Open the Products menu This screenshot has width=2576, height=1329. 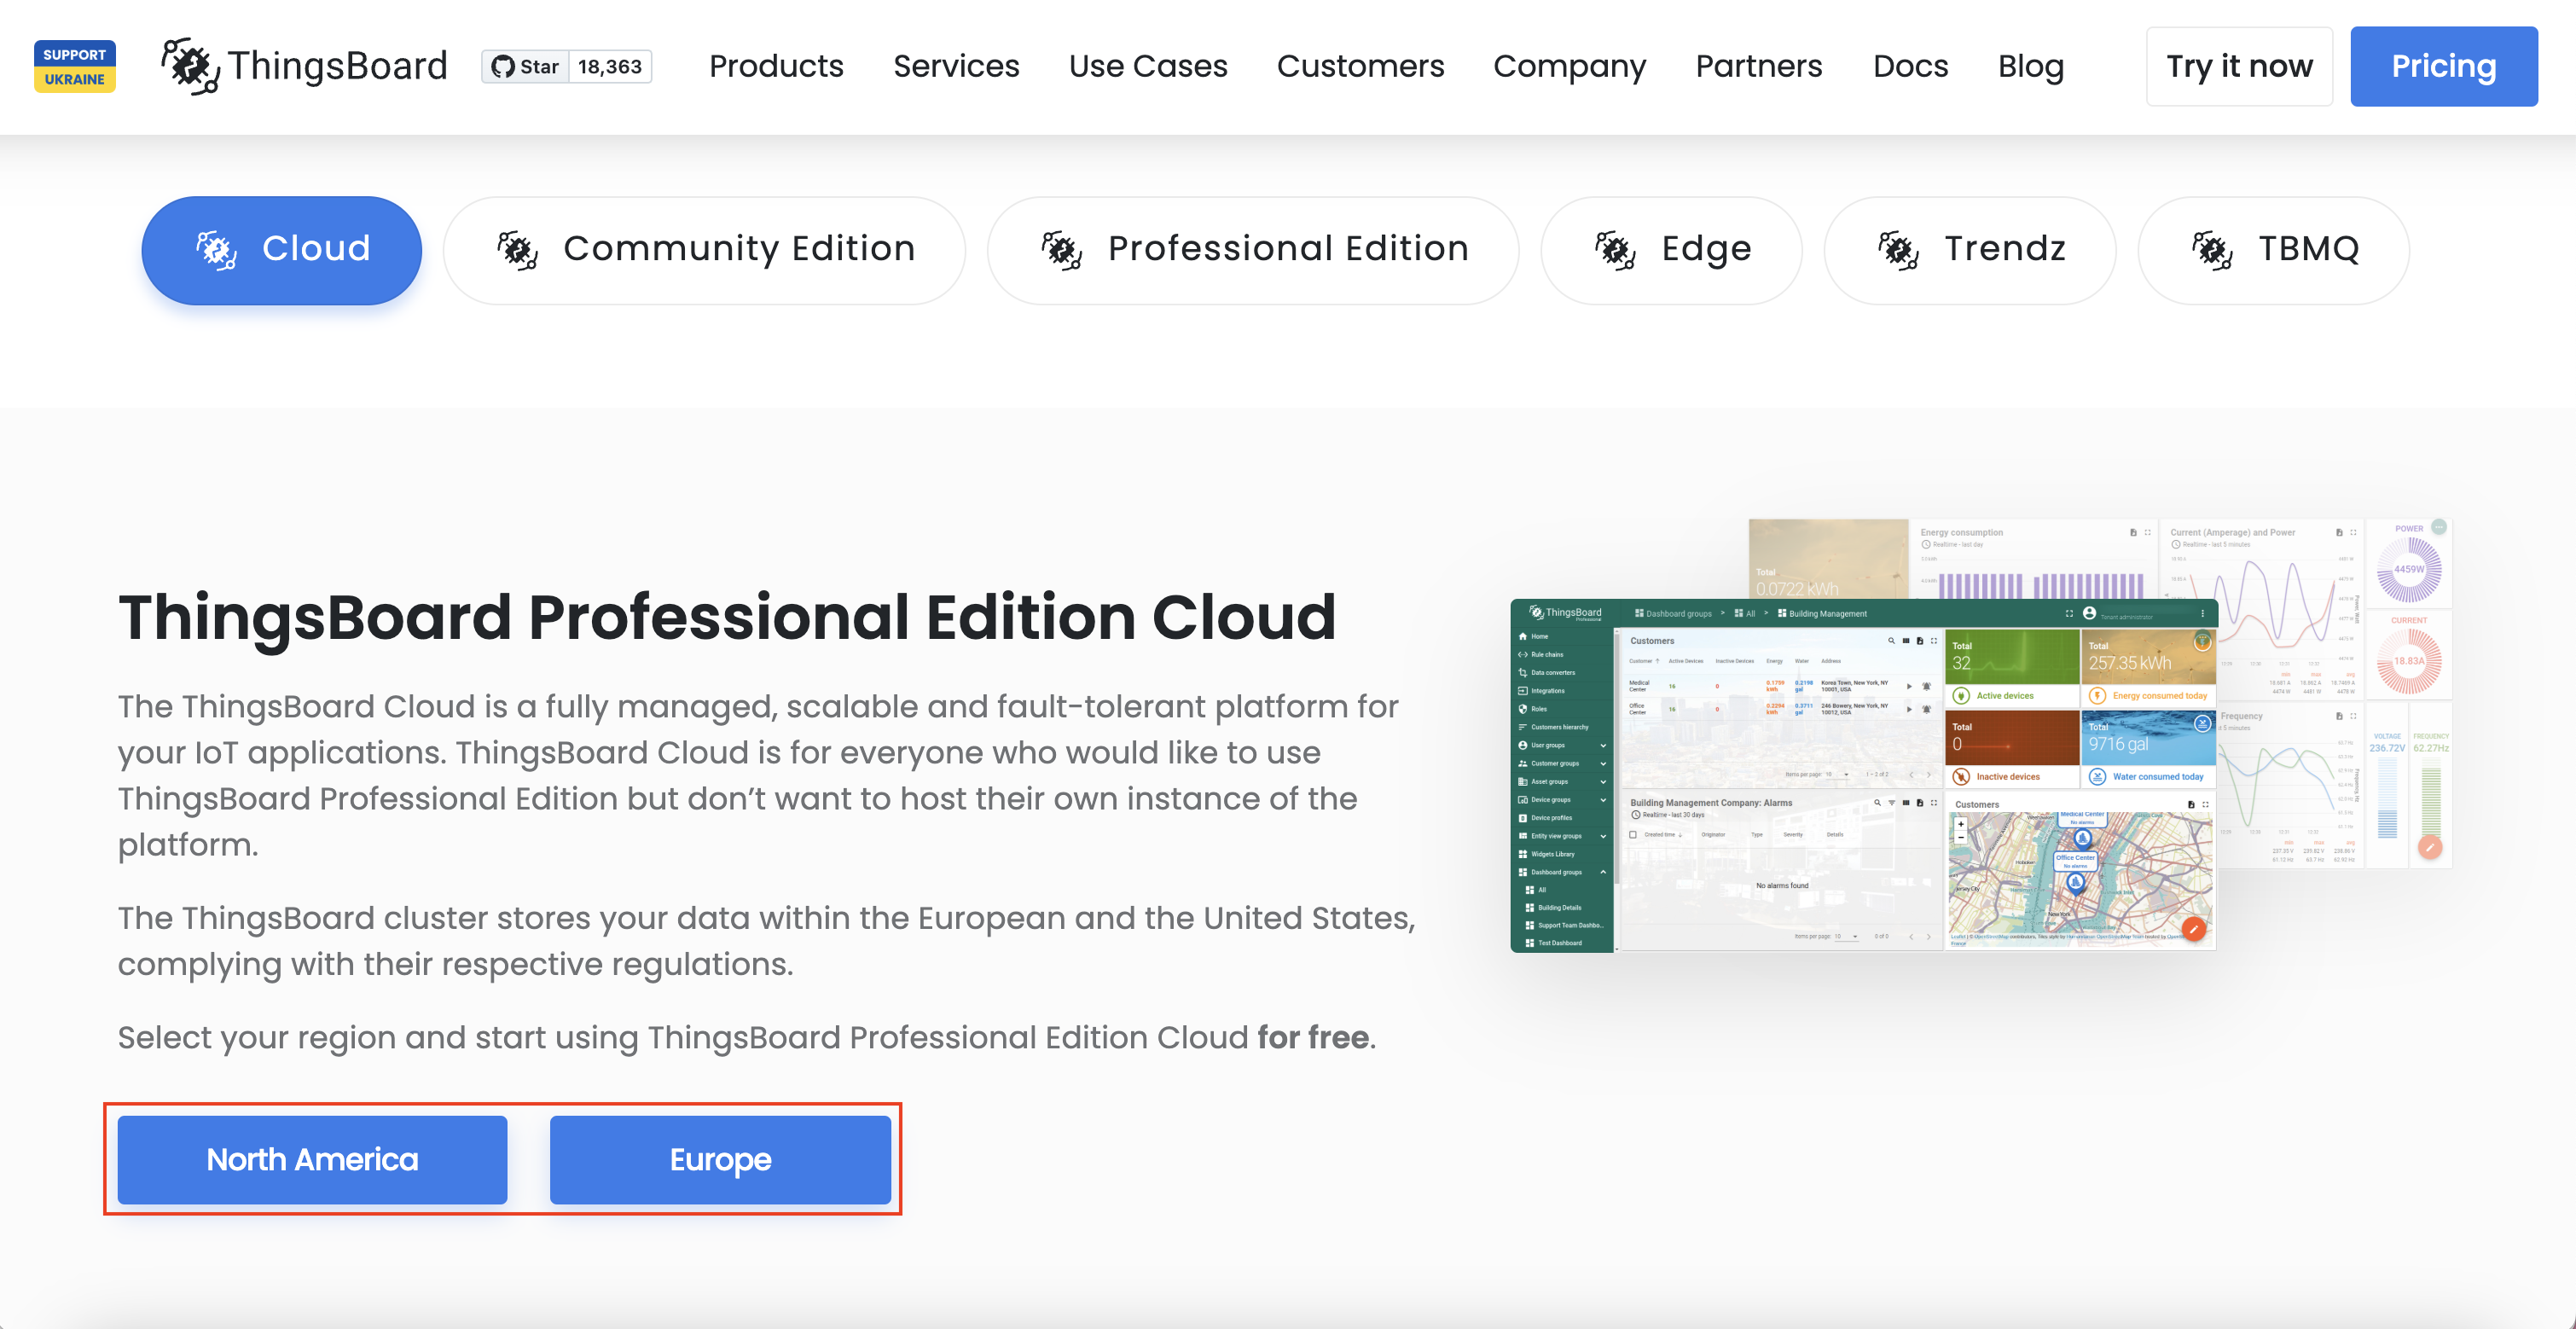pos(776,66)
